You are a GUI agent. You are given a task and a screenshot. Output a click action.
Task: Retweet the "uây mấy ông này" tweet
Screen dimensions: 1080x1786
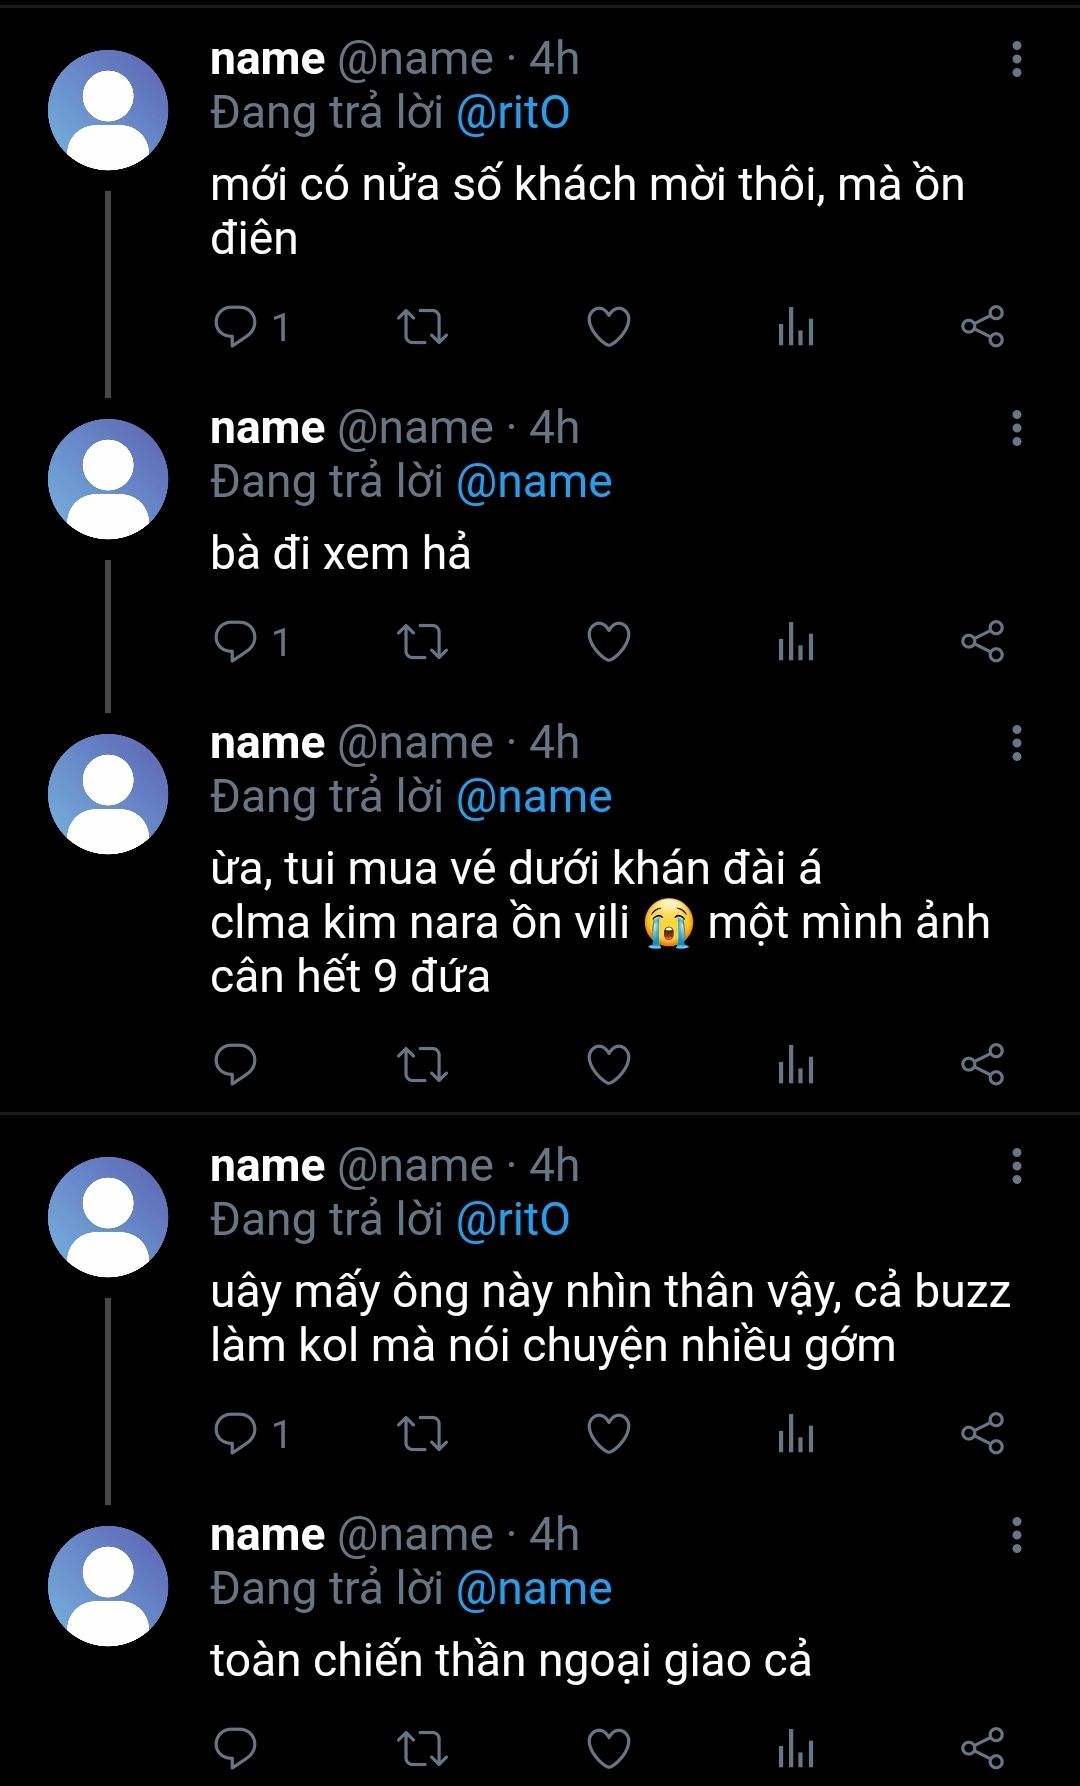[422, 1434]
